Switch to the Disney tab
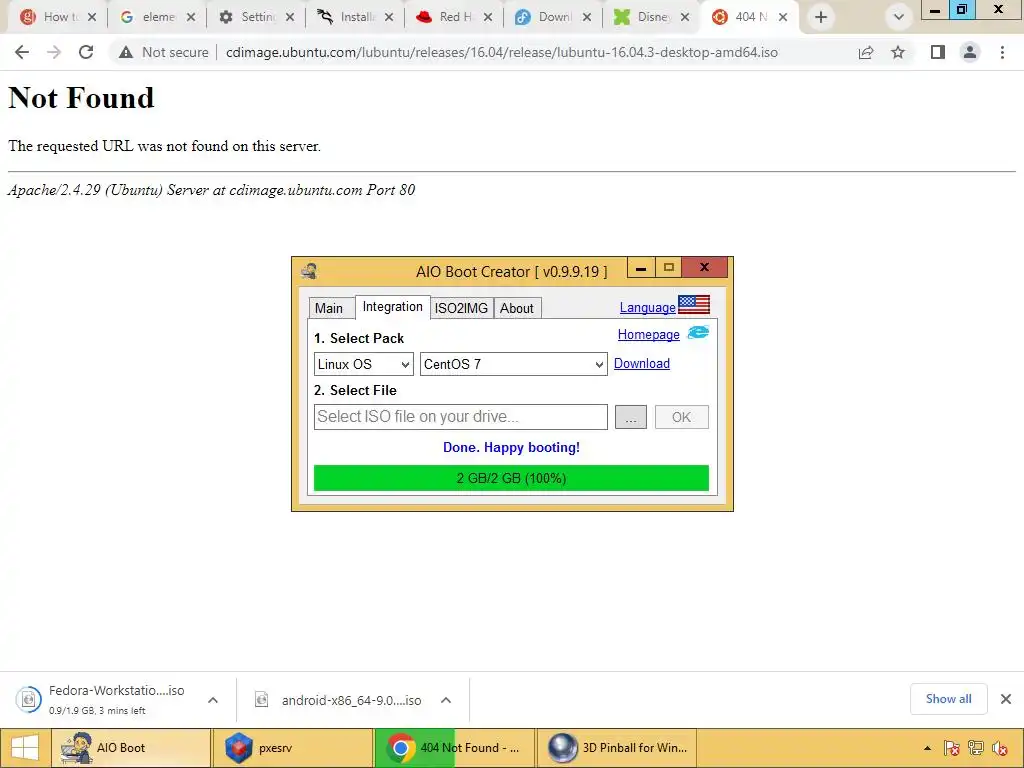The height and width of the screenshot is (768, 1024). click(x=650, y=17)
